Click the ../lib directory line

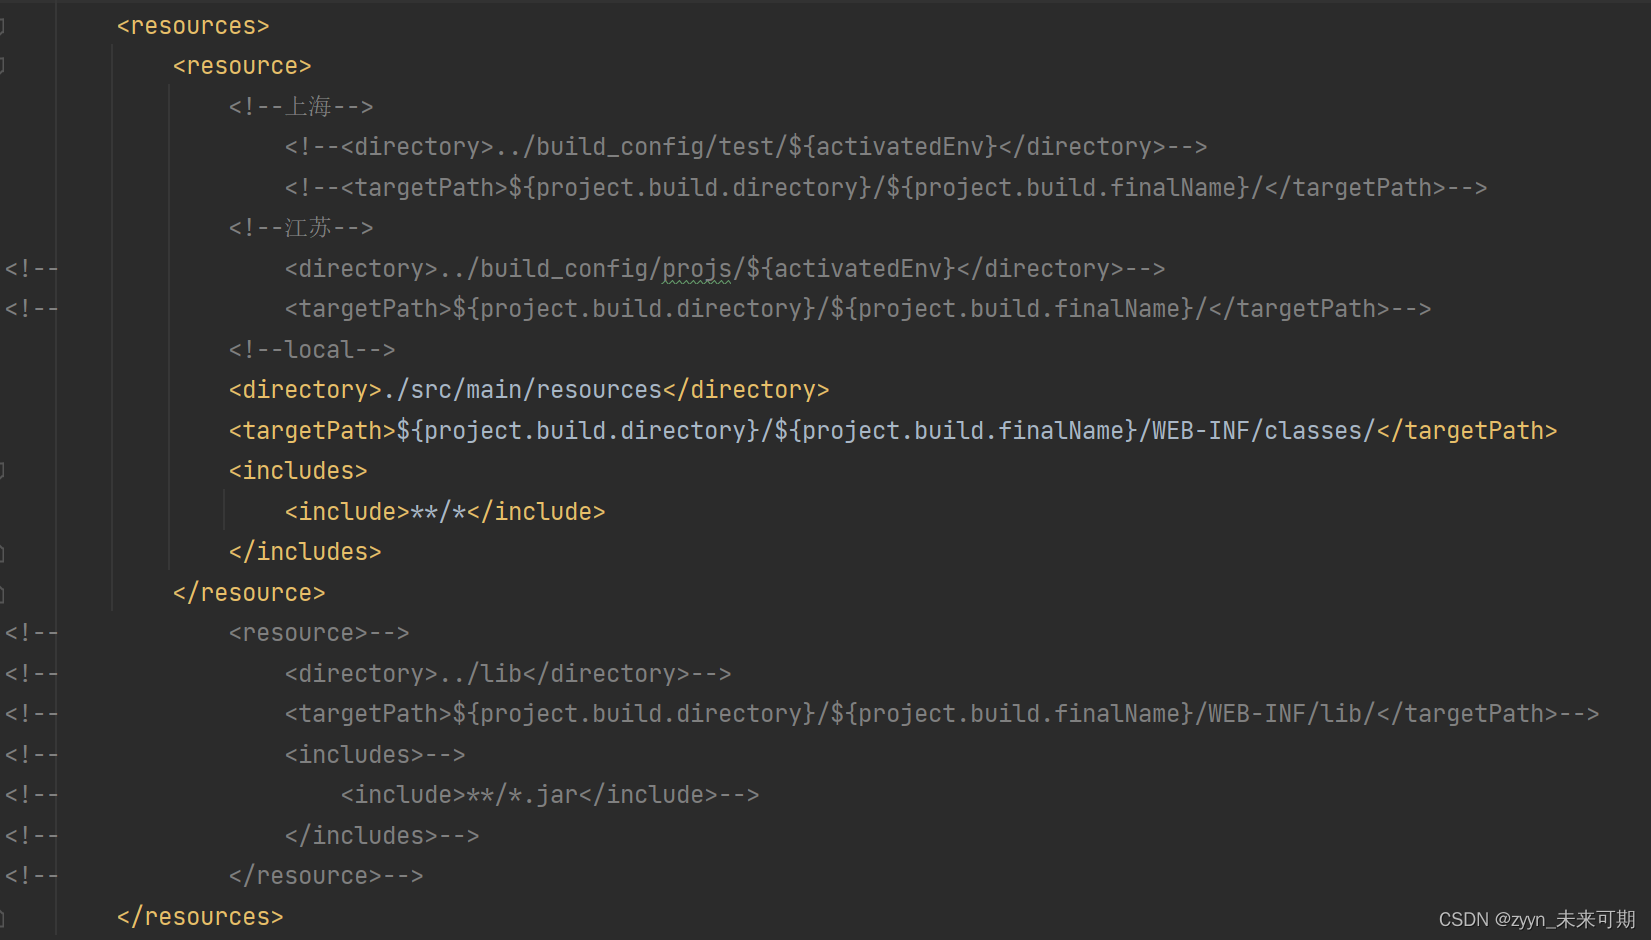(508, 674)
